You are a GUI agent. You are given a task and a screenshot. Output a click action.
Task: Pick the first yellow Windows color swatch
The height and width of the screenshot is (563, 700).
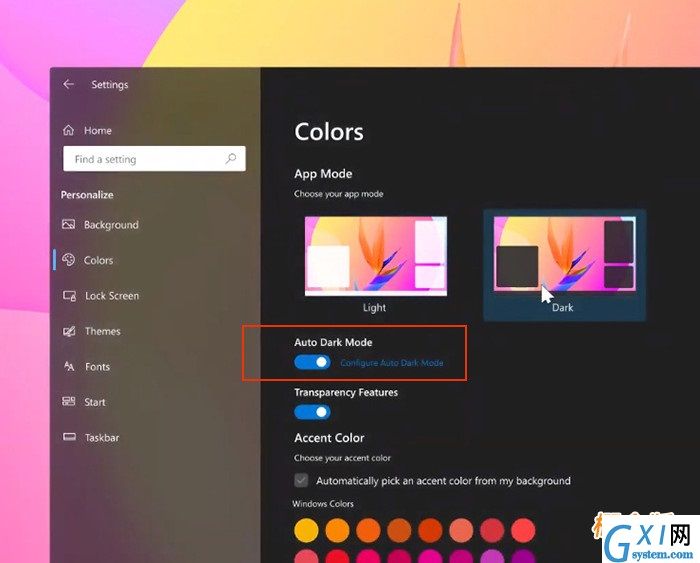tap(306, 530)
